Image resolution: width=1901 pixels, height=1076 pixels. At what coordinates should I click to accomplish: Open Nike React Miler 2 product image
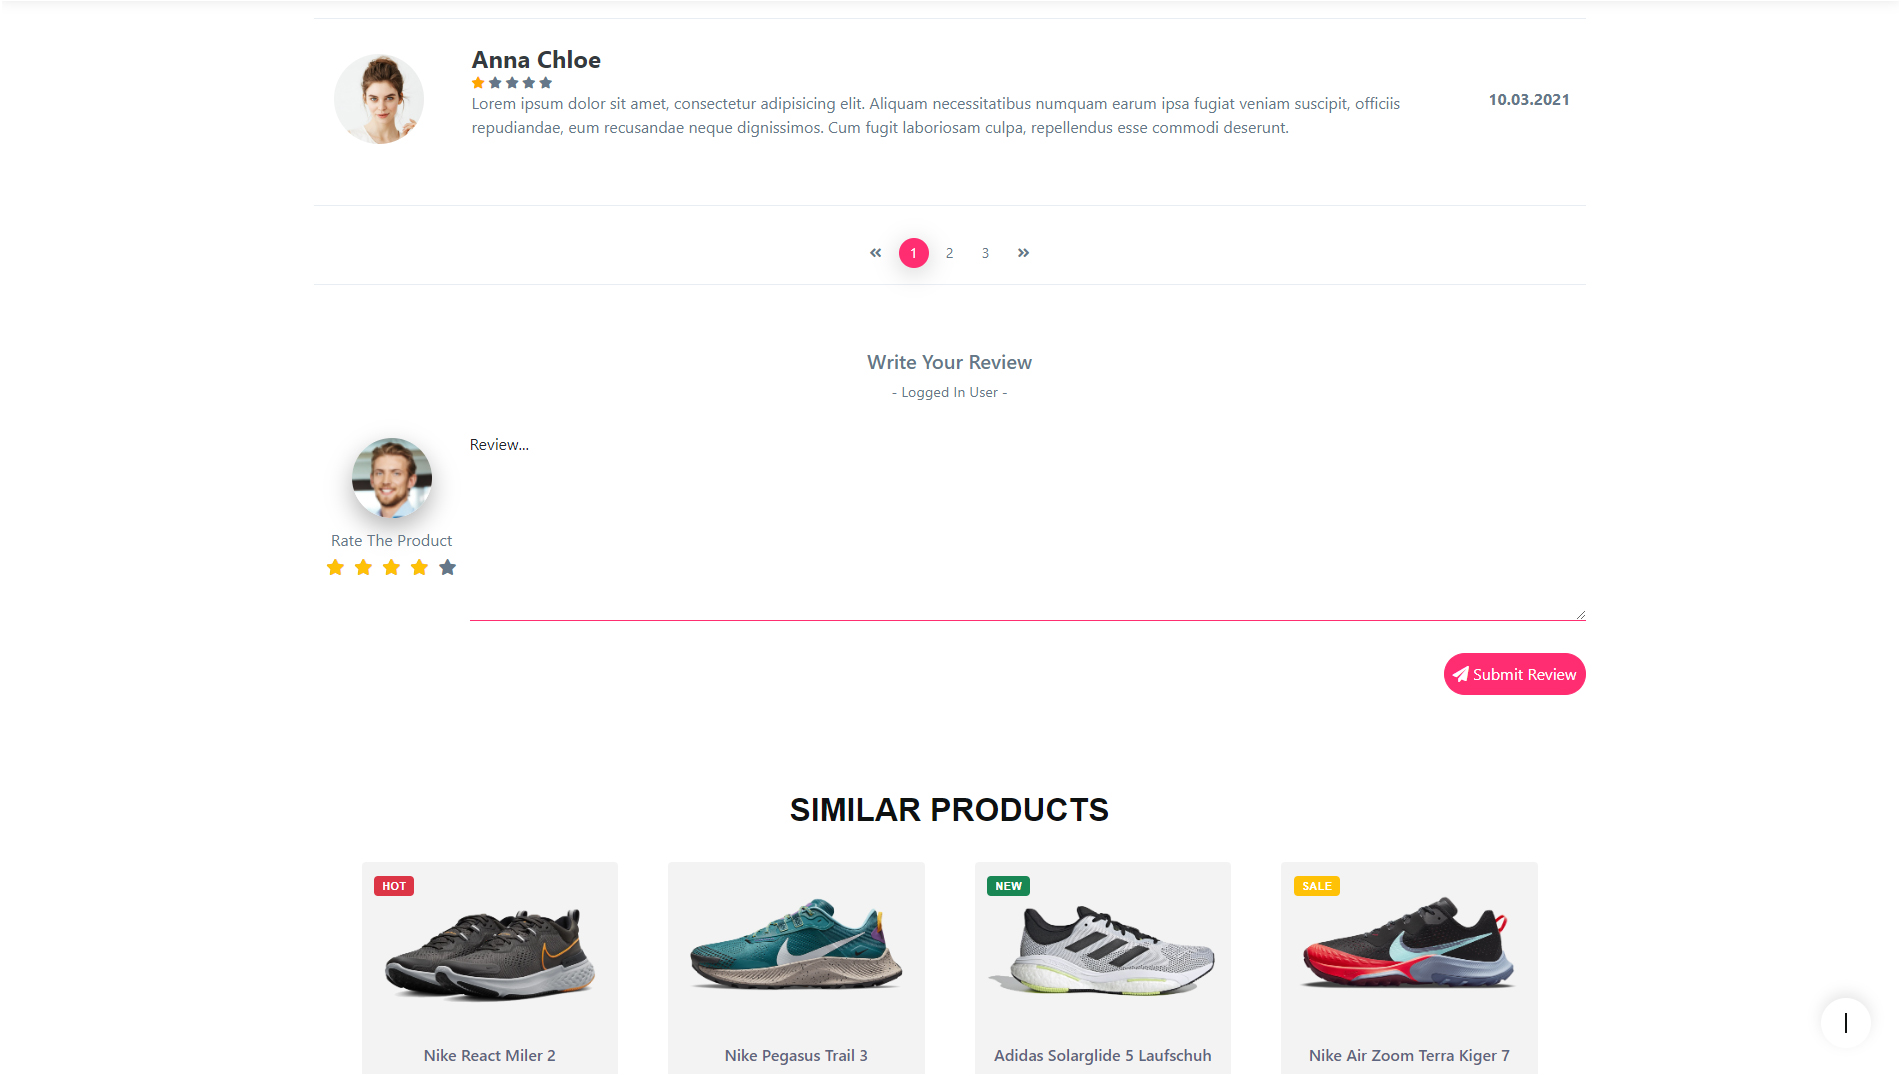tap(490, 954)
